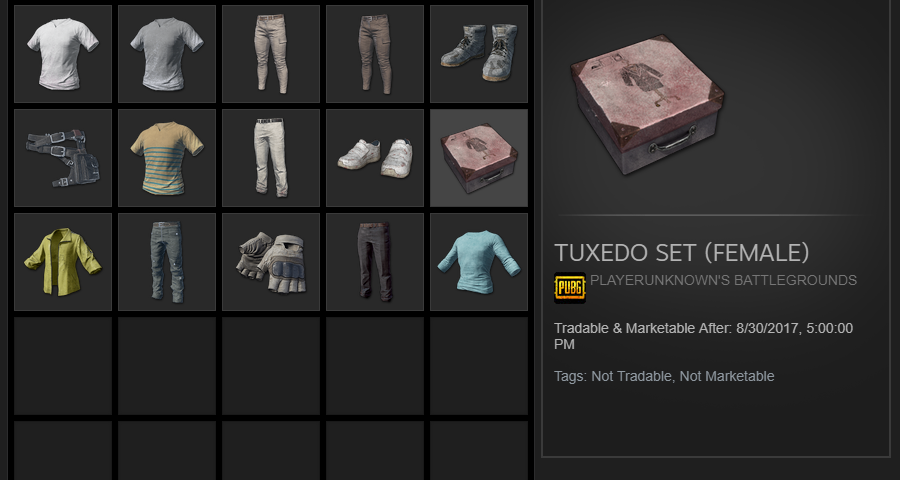The image size is (900, 480).
Task: Select the black utility belt holster item
Action: [x=63, y=158]
